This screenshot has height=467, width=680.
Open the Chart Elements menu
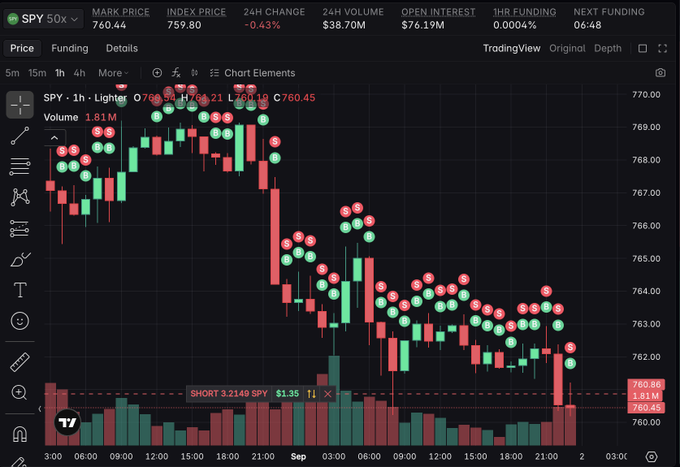(x=252, y=73)
